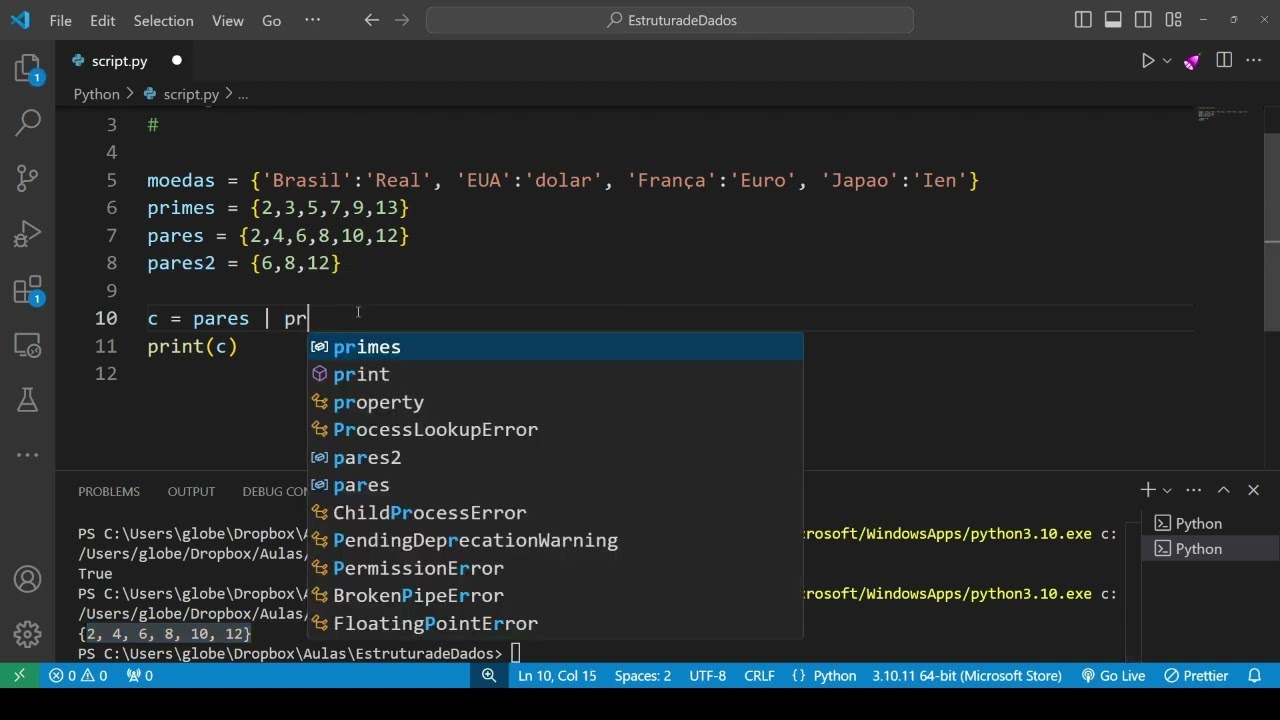Viewport: 1280px width, 720px height.
Task: Click the Prettier status bar item
Action: [1196, 676]
